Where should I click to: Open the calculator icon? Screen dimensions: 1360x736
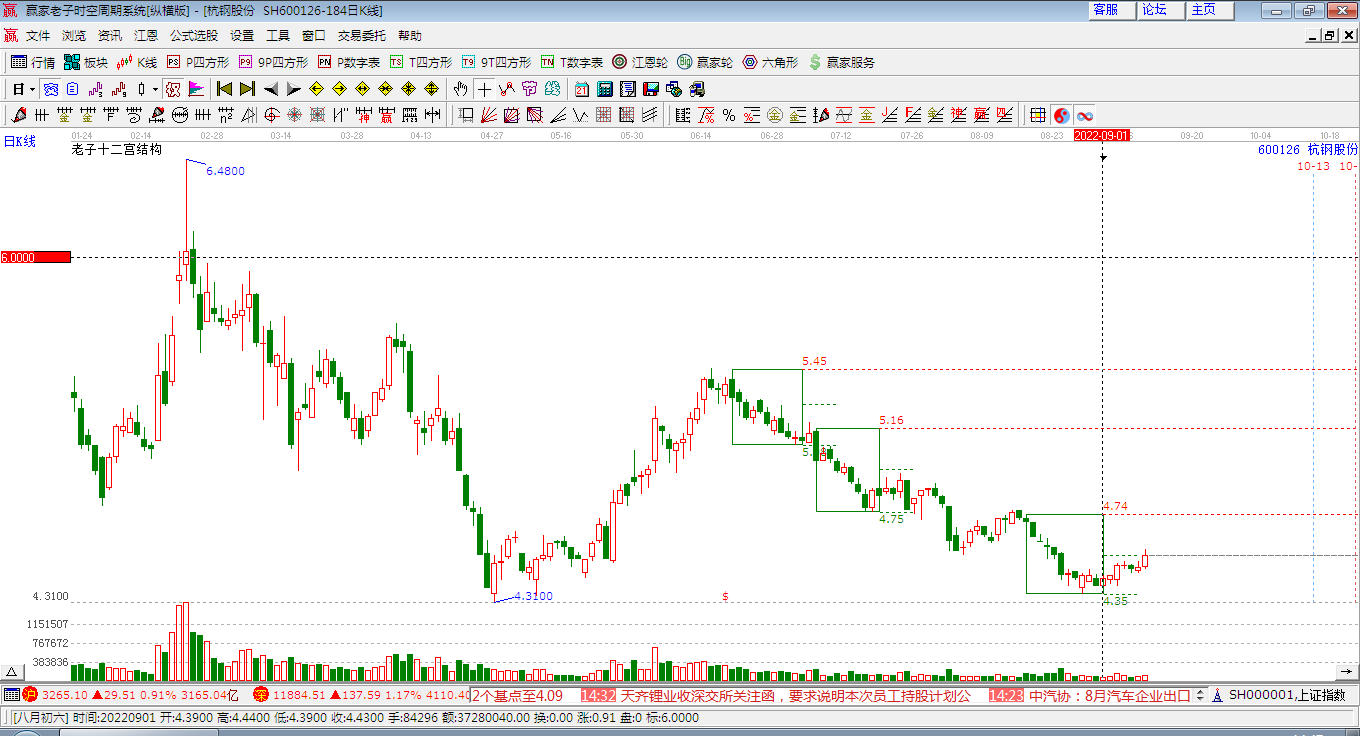pos(604,89)
